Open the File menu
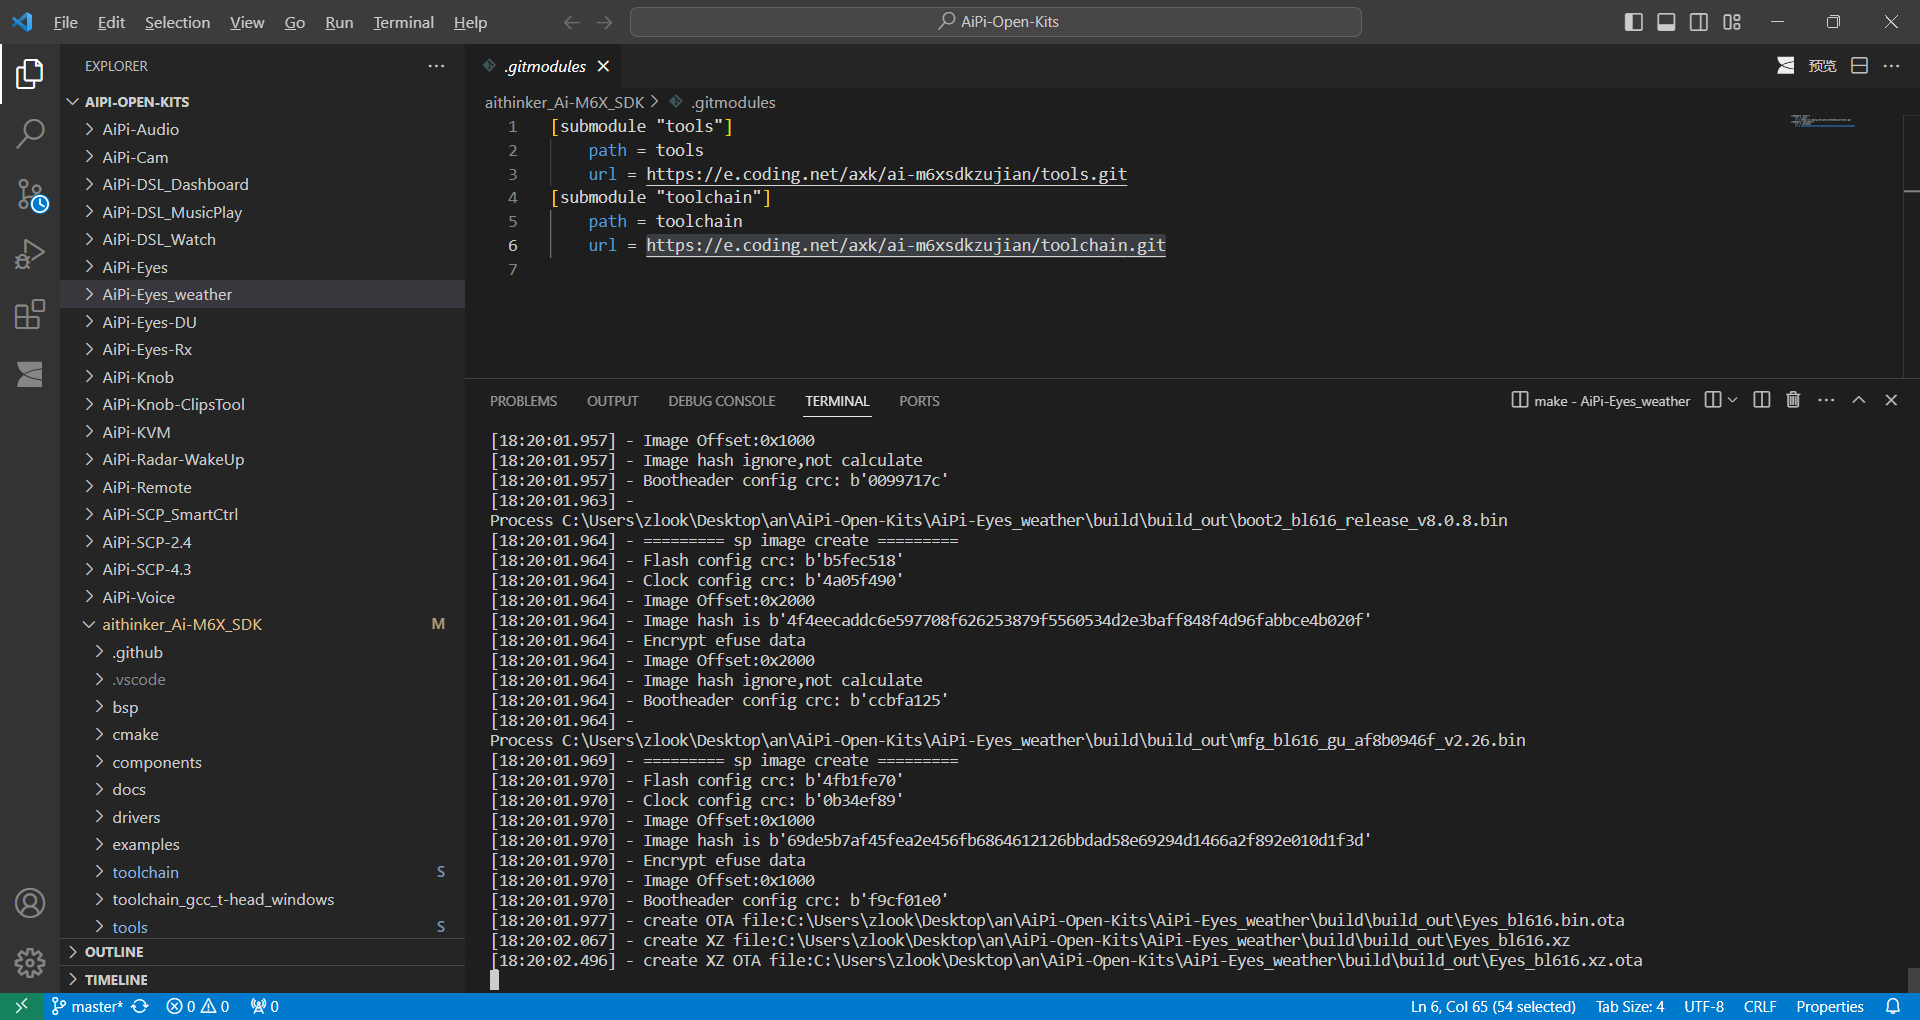The image size is (1920, 1020). [65, 22]
